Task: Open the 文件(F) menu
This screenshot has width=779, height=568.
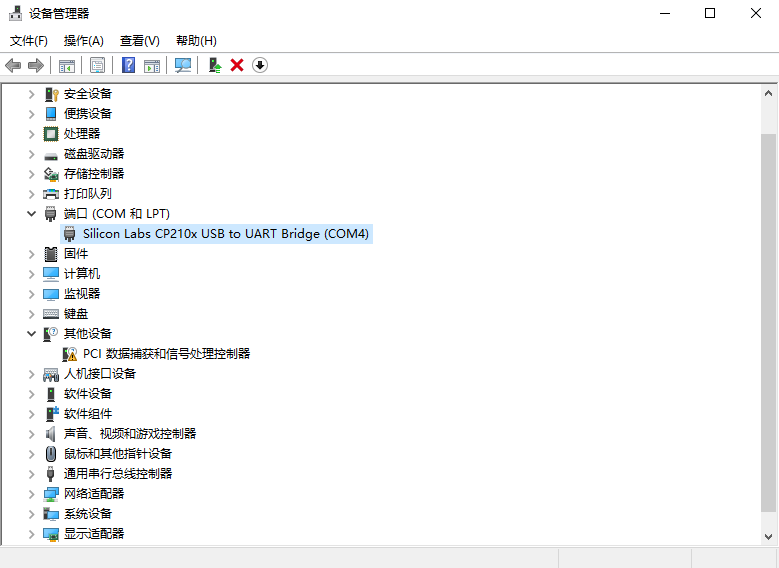Action: pos(29,41)
